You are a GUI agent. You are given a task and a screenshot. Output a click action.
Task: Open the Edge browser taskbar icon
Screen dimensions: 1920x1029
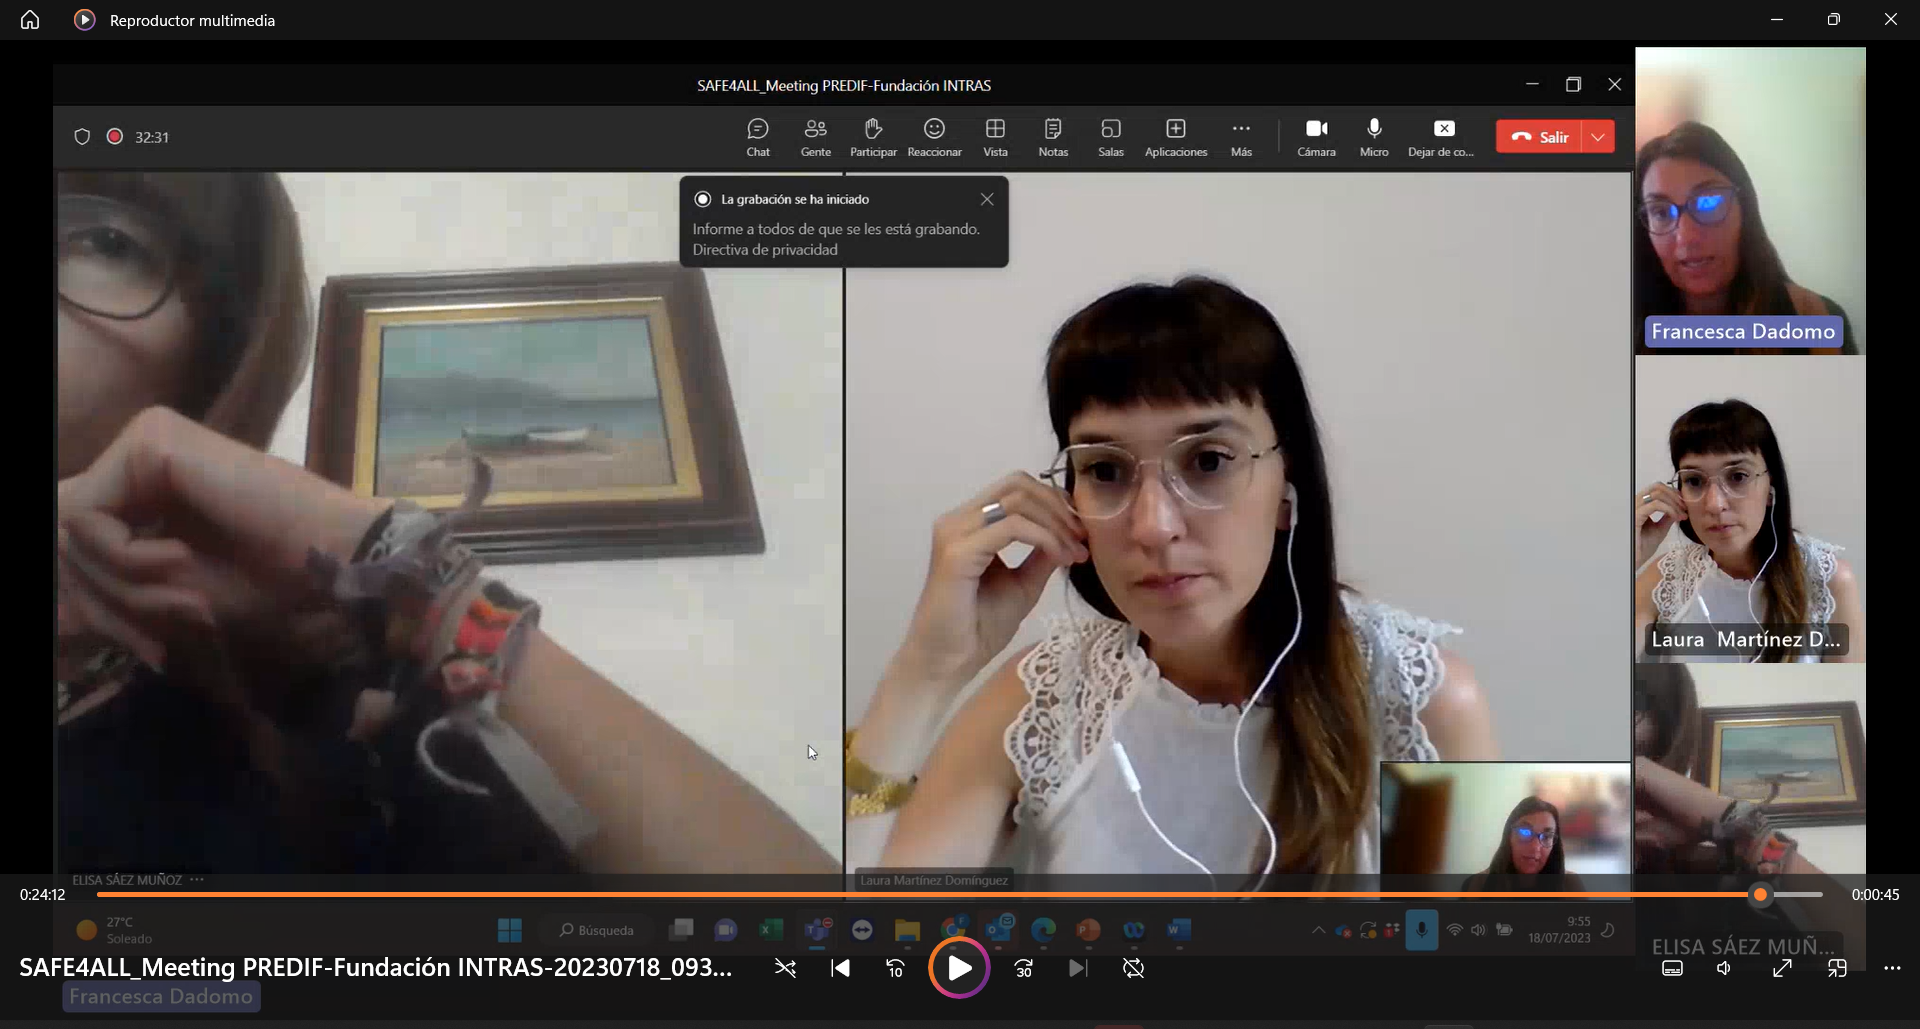pyautogui.click(x=1043, y=931)
